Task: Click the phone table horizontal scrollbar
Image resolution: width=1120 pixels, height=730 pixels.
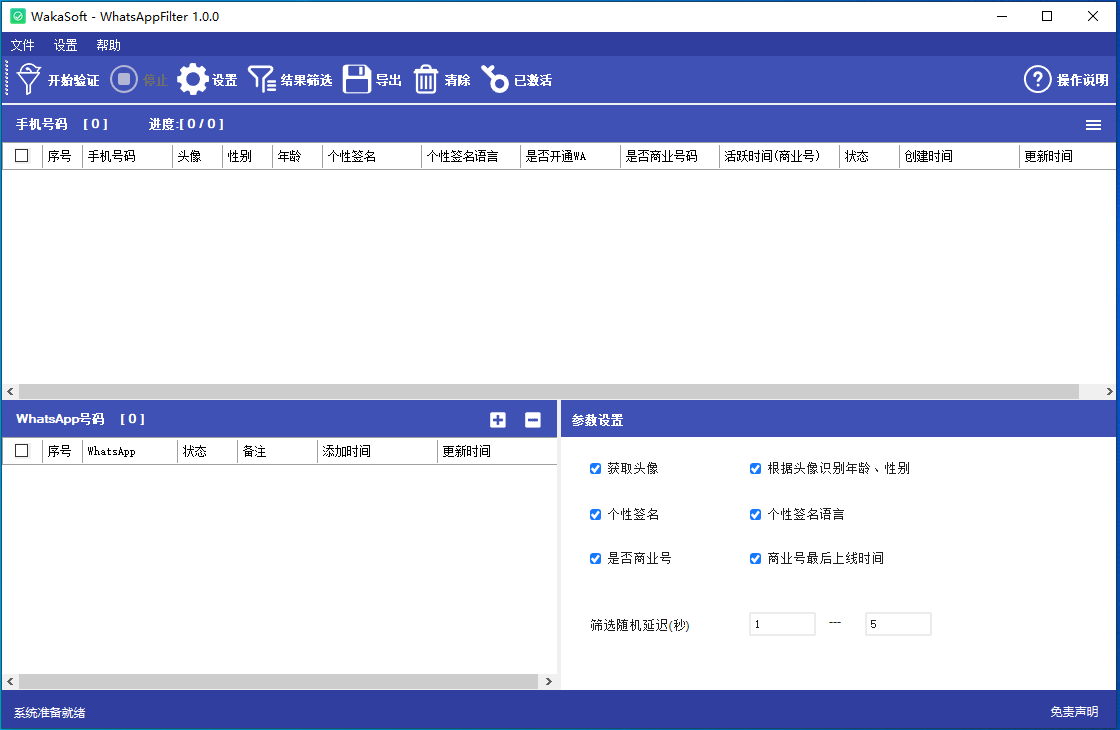Action: [x=548, y=391]
